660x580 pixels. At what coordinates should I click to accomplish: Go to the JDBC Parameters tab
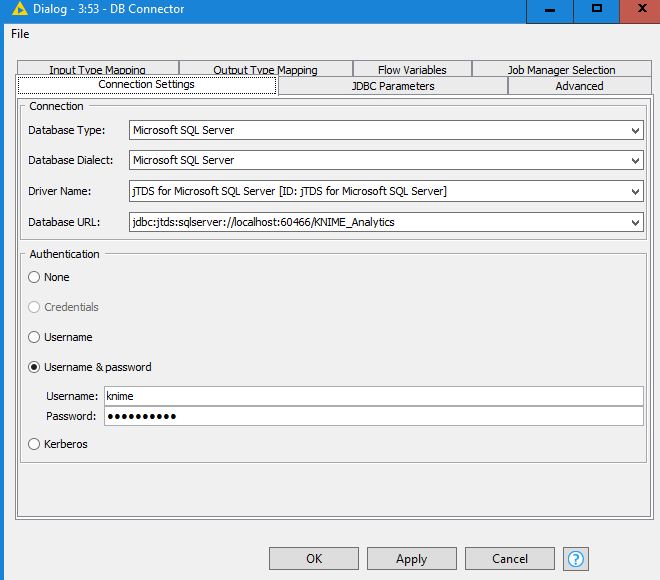point(393,86)
